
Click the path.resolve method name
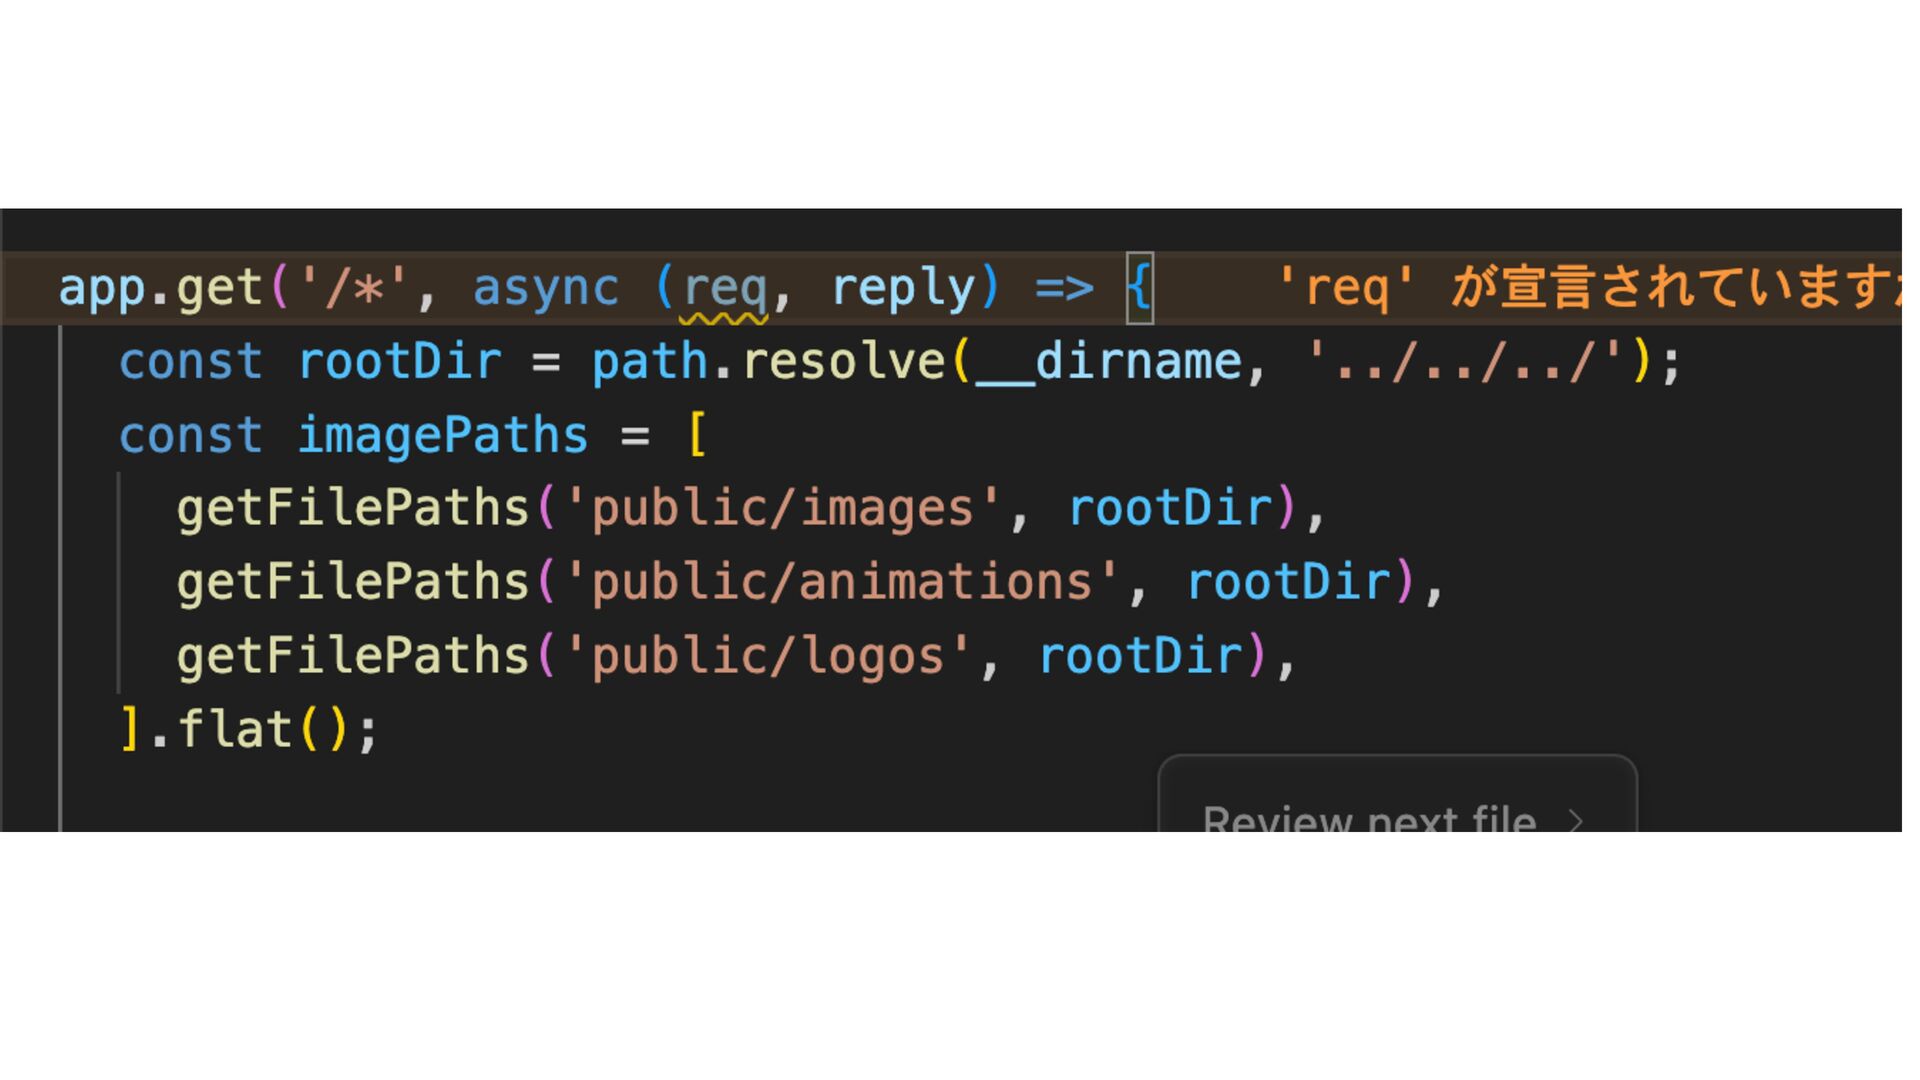click(843, 361)
